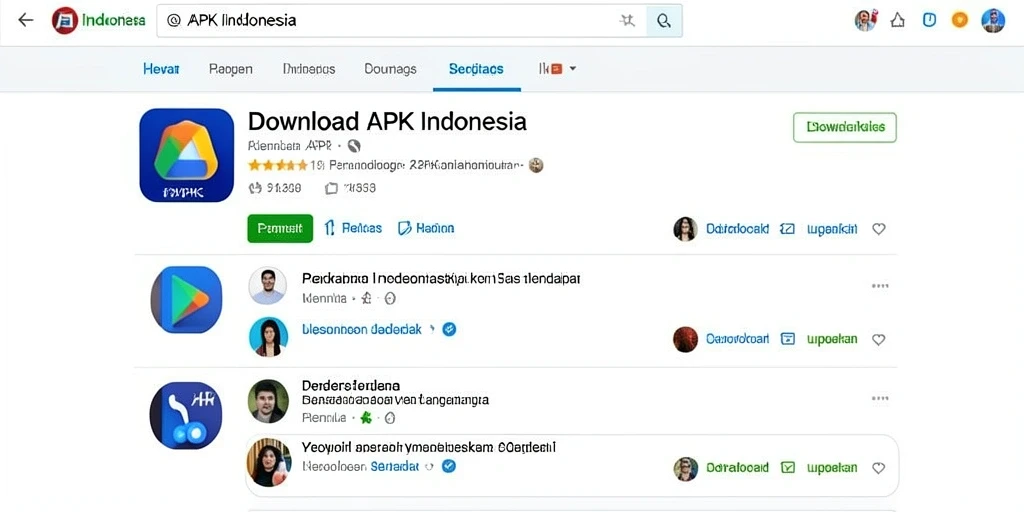1024x512 pixels.
Task: Clear search with the X icon
Action: (x=627, y=21)
